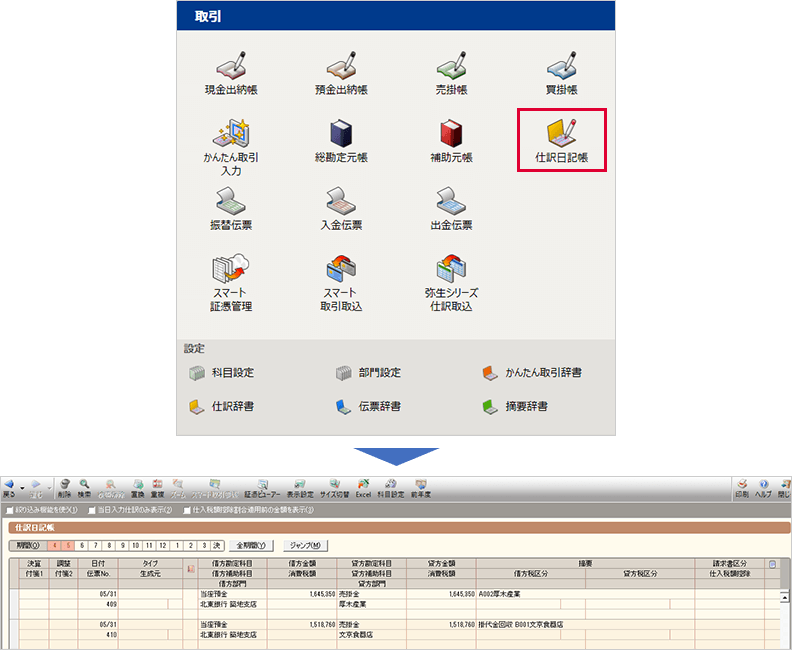
Task: Open the 総勘定元帳 general ledger
Action: pyautogui.click(x=341, y=140)
